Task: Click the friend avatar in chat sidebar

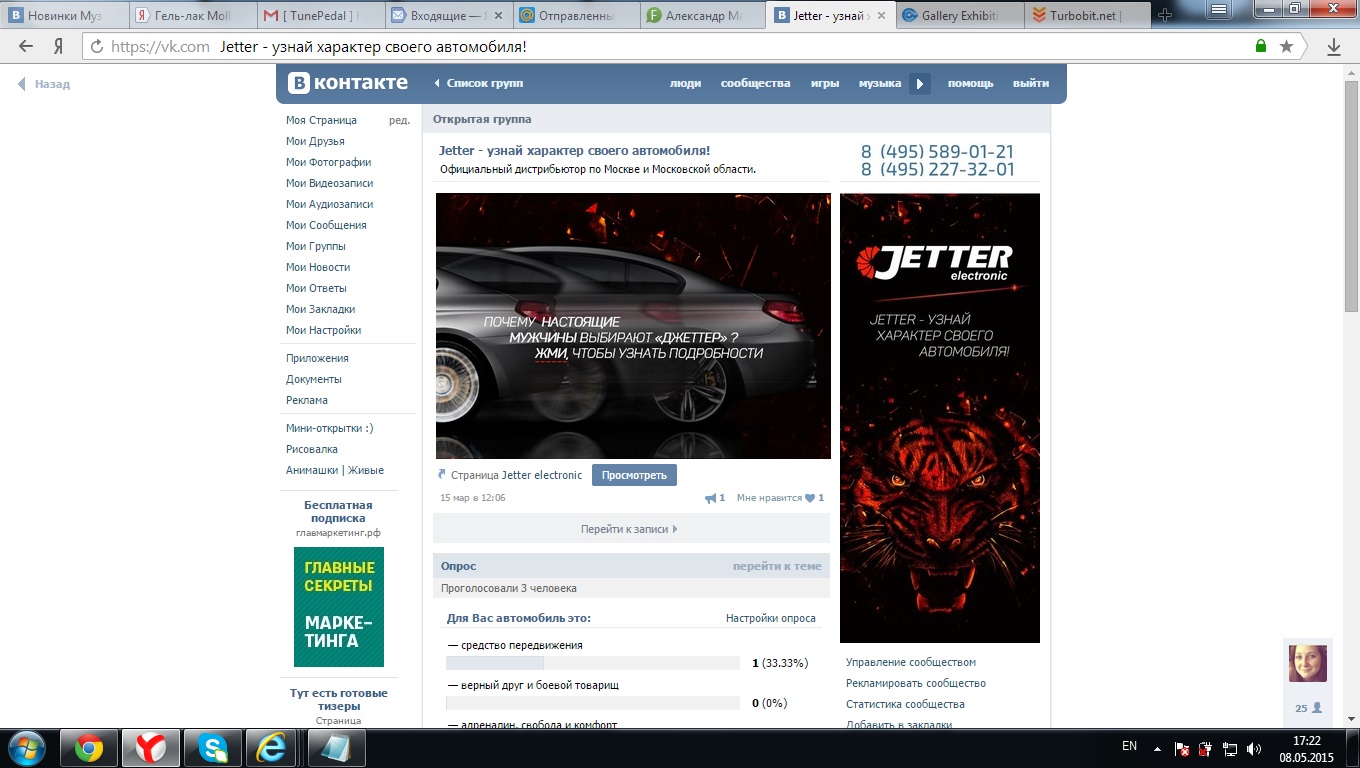Action: [1308, 664]
